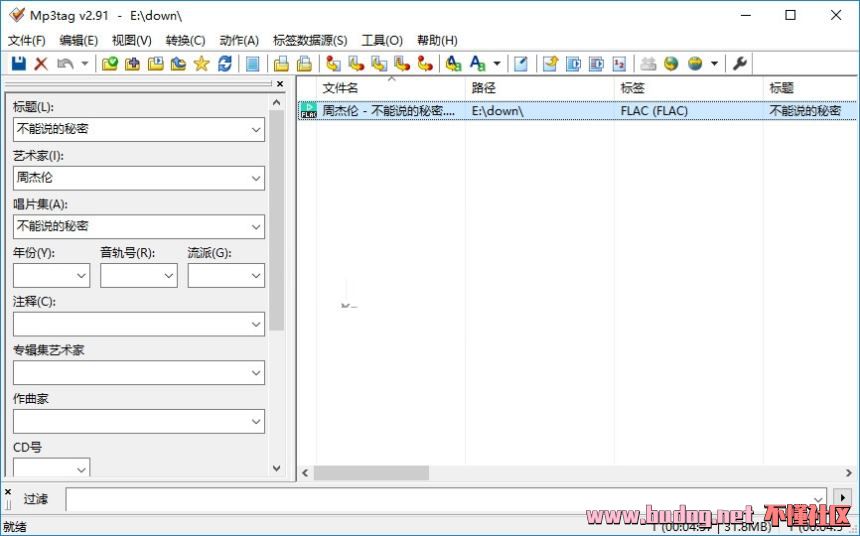Load playlist via folder with play arrow icon
Screen dimensions: 860x536
tap(156, 64)
